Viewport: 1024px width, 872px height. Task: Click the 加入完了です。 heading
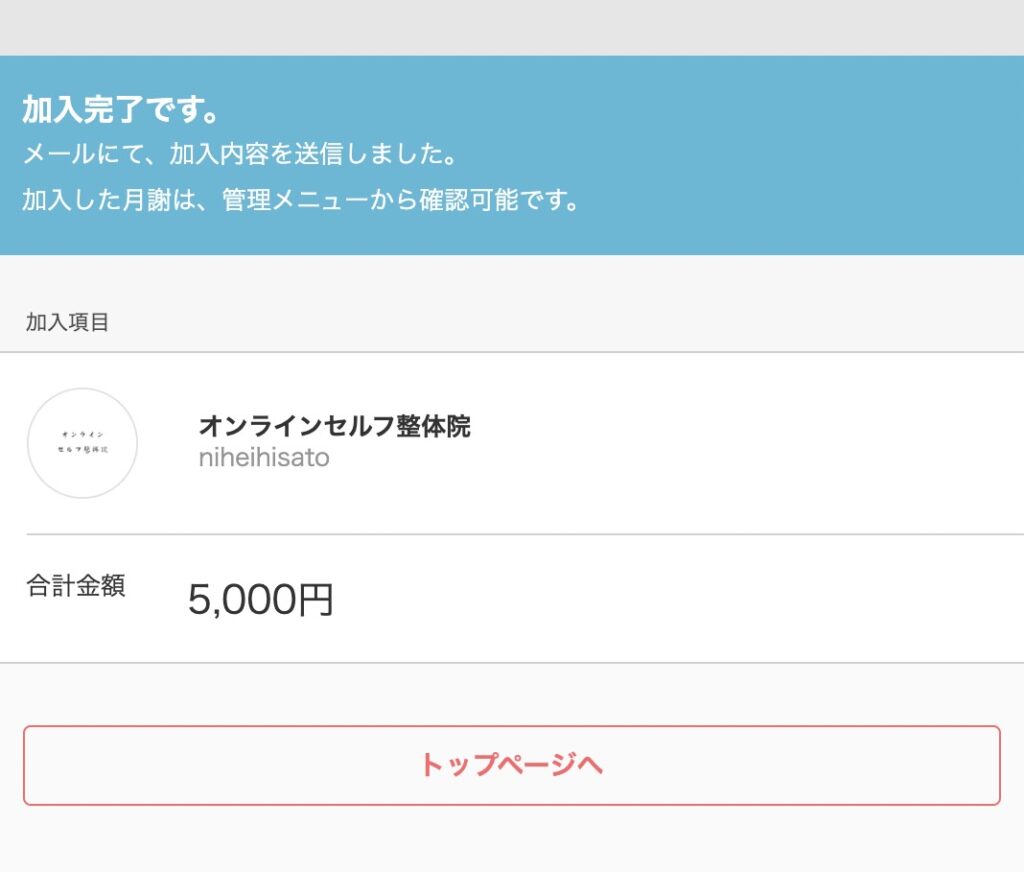point(120,109)
